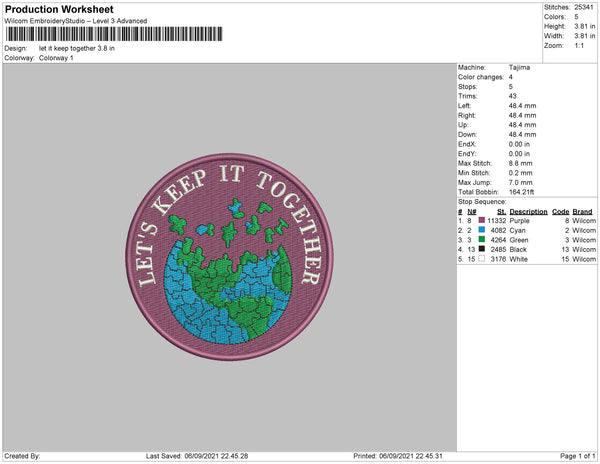Click the Cyan color swatch in stop sequence

coord(482,230)
